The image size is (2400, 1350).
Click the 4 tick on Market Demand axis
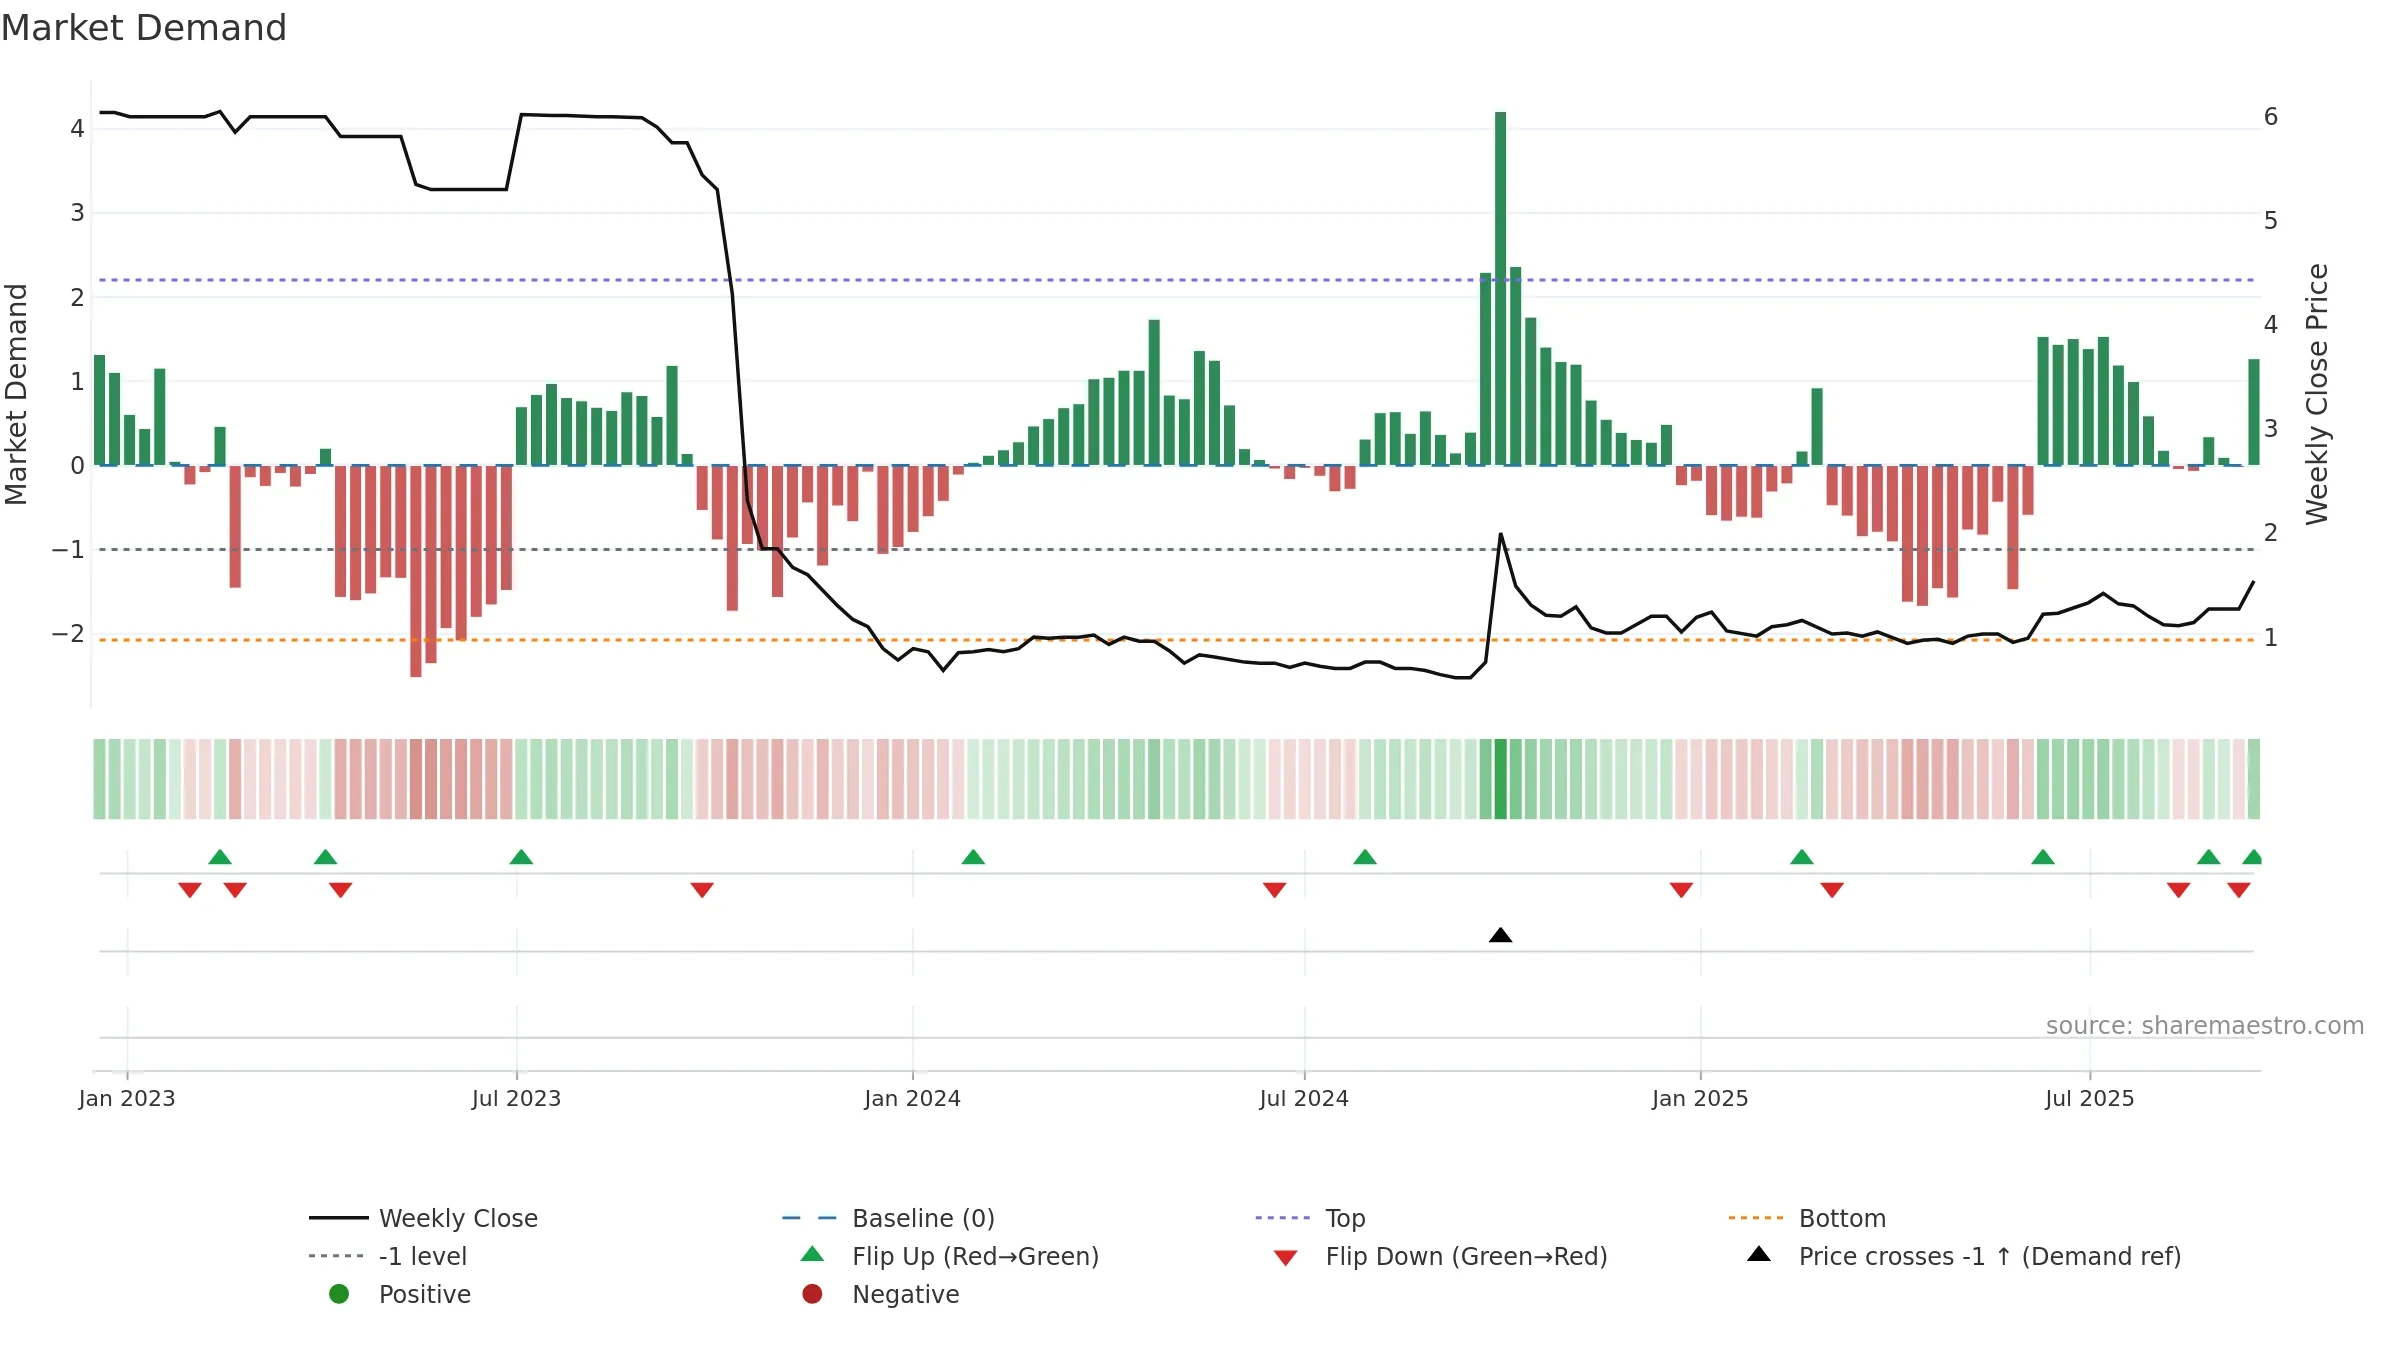pos(77,128)
